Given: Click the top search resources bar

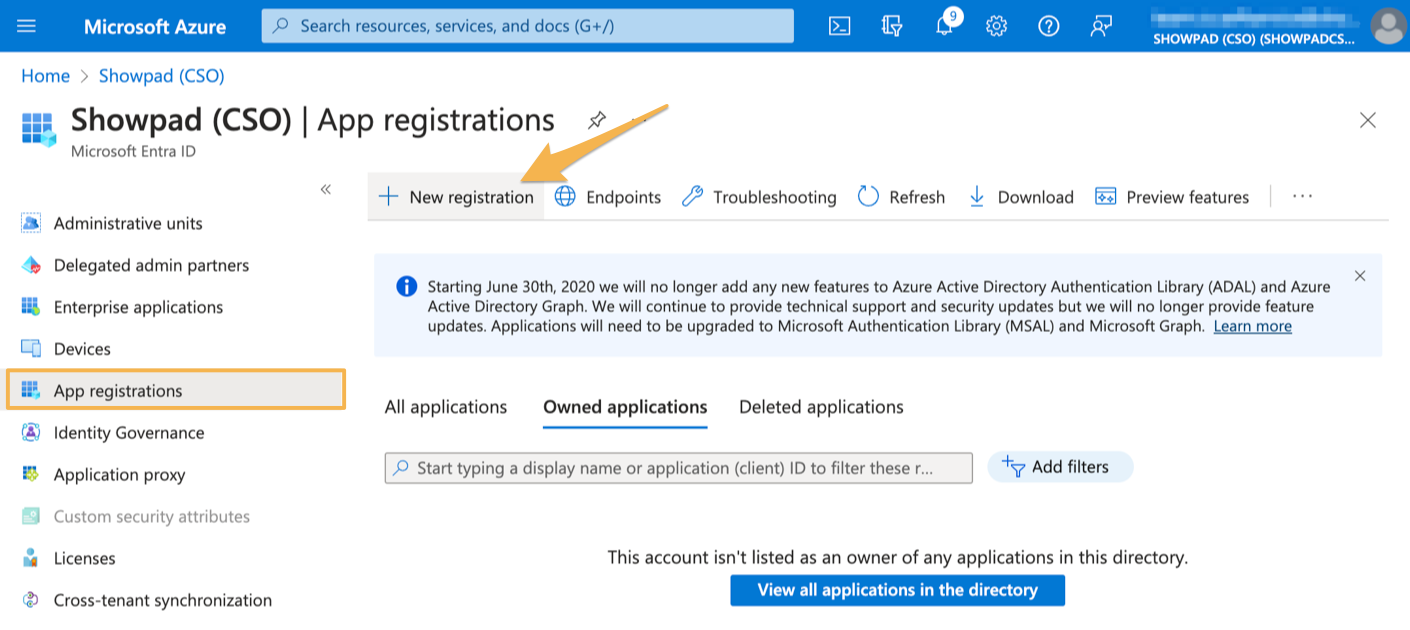Looking at the screenshot, I should (528, 26).
